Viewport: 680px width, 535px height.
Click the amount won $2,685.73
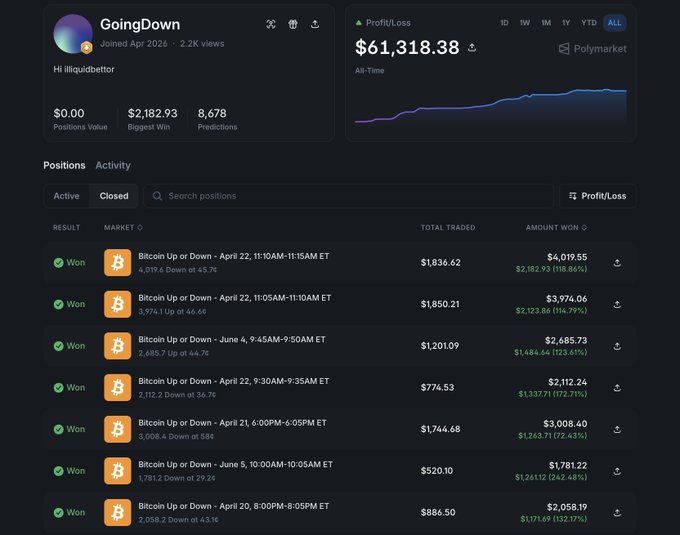click(x=566, y=340)
